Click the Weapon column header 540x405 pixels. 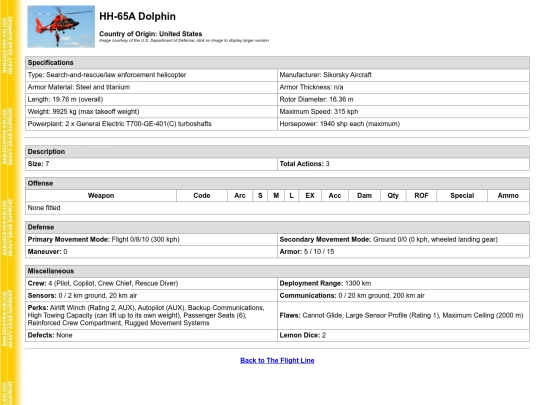101,196
